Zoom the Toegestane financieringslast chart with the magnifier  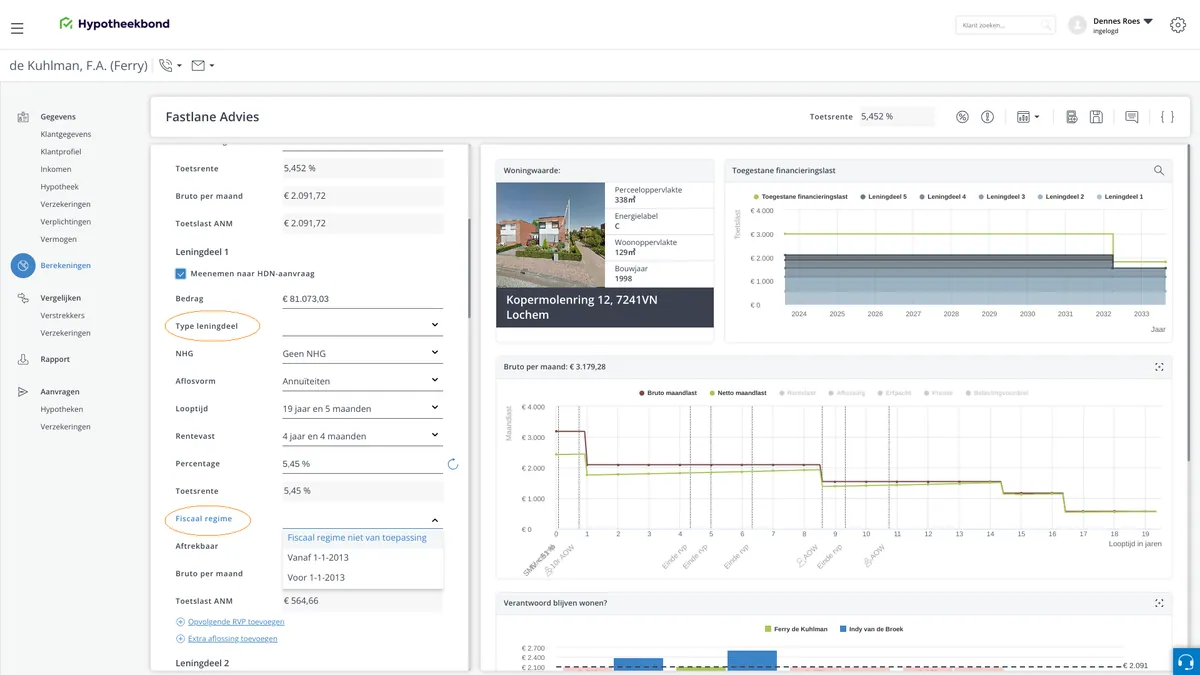tap(1159, 171)
